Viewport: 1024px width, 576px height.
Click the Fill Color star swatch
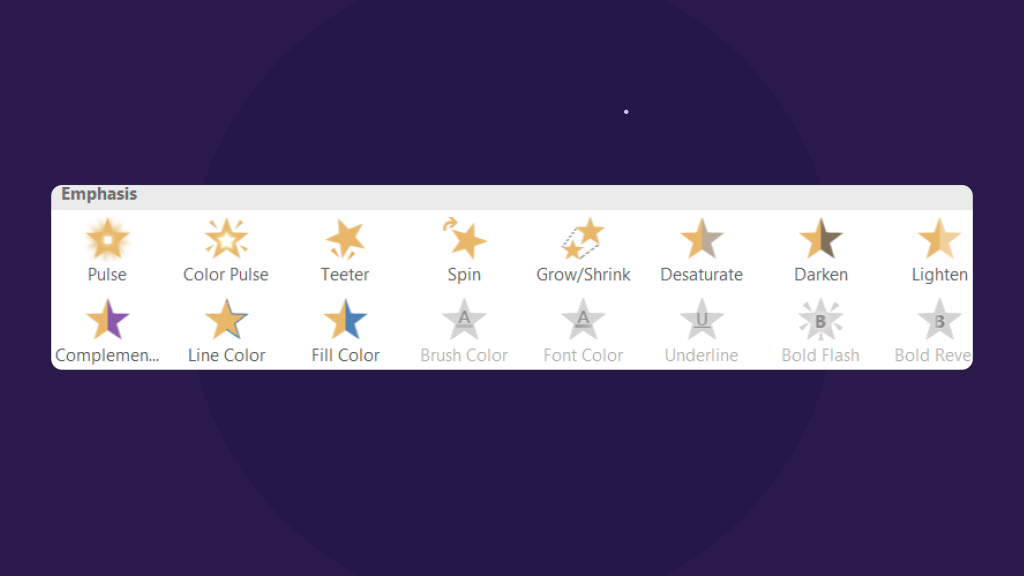(345, 319)
